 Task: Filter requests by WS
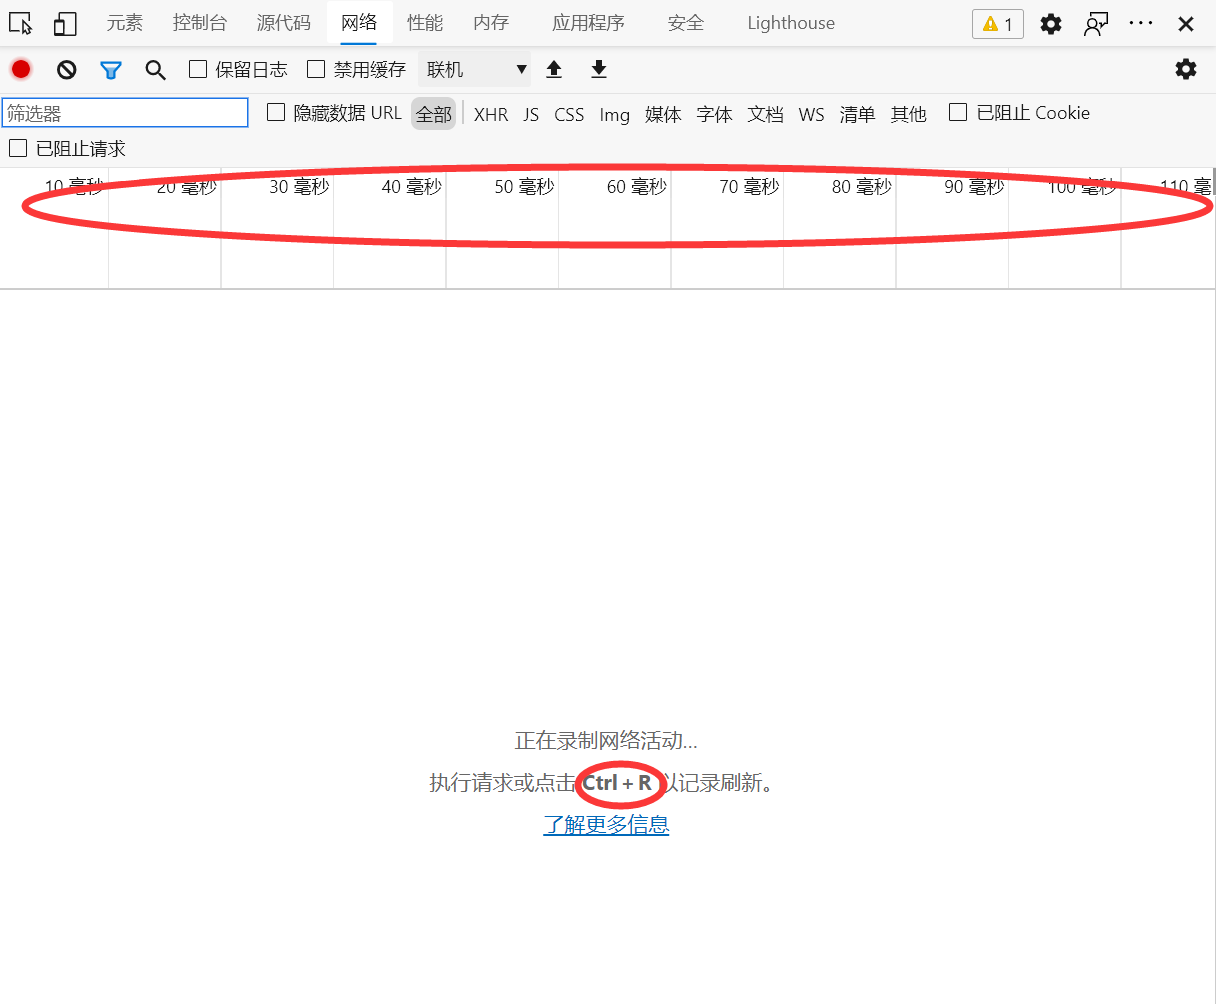point(812,114)
